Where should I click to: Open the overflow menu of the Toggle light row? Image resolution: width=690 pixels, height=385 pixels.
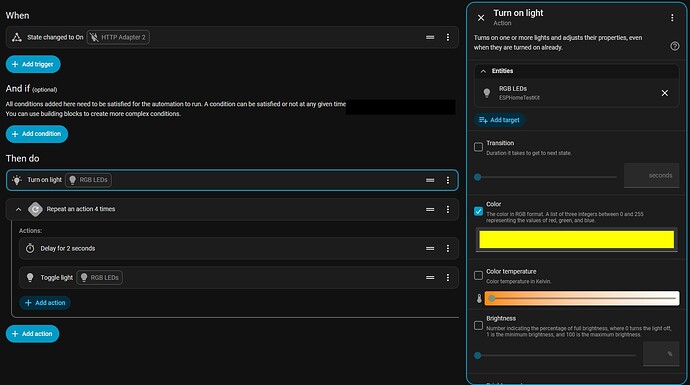pyautogui.click(x=448, y=278)
